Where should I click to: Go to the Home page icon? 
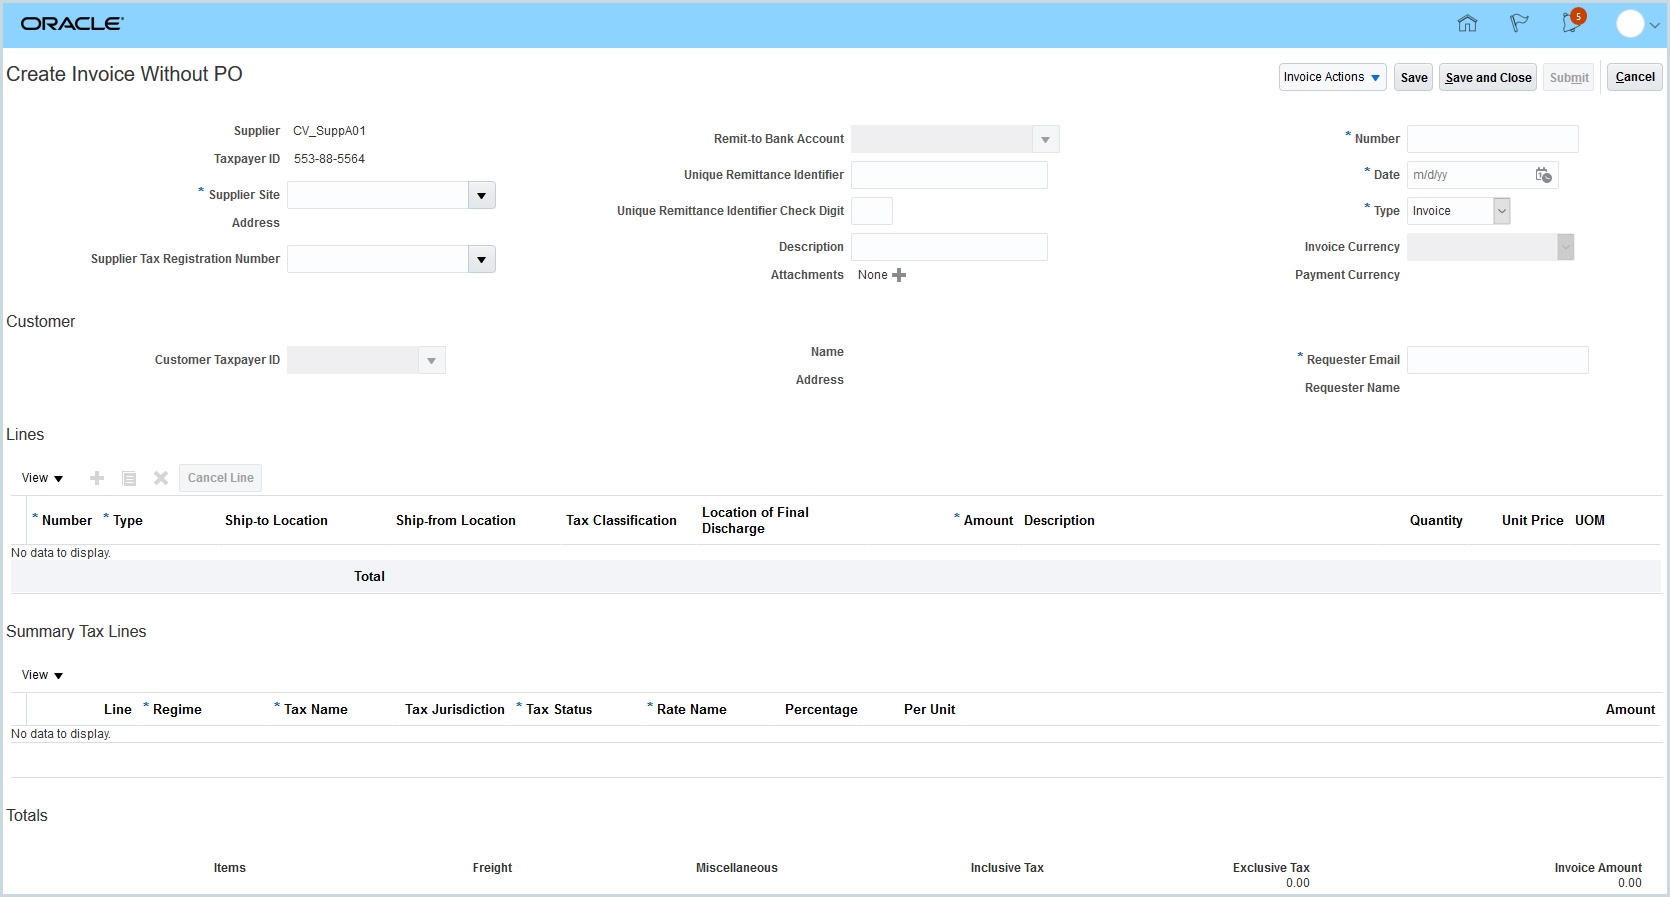[x=1467, y=24]
